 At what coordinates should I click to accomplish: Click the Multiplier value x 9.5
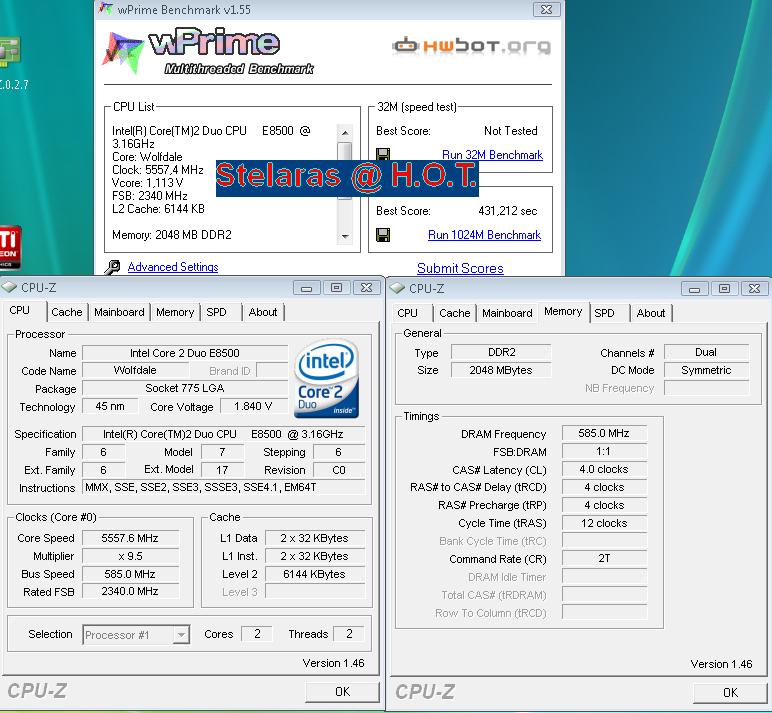[130, 556]
